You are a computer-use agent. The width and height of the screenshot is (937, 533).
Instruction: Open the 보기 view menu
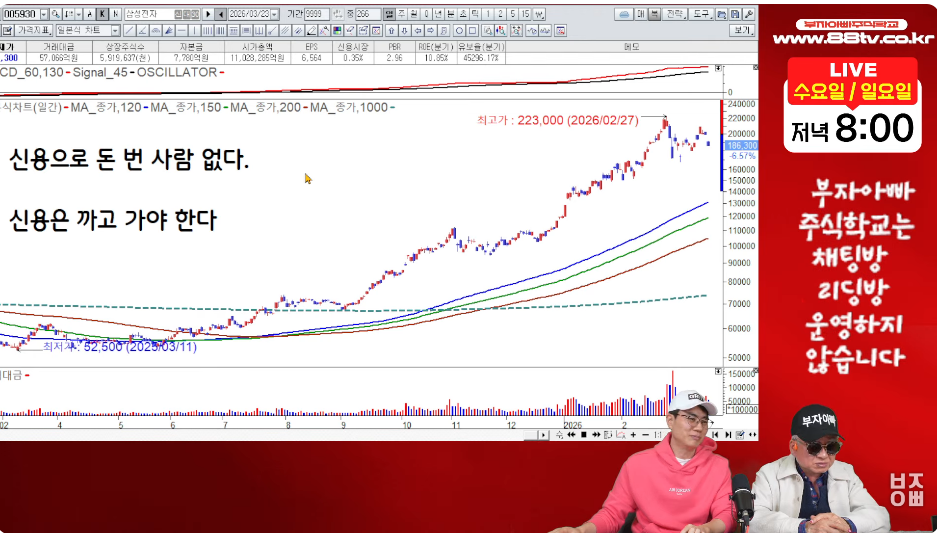[x=742, y=30]
